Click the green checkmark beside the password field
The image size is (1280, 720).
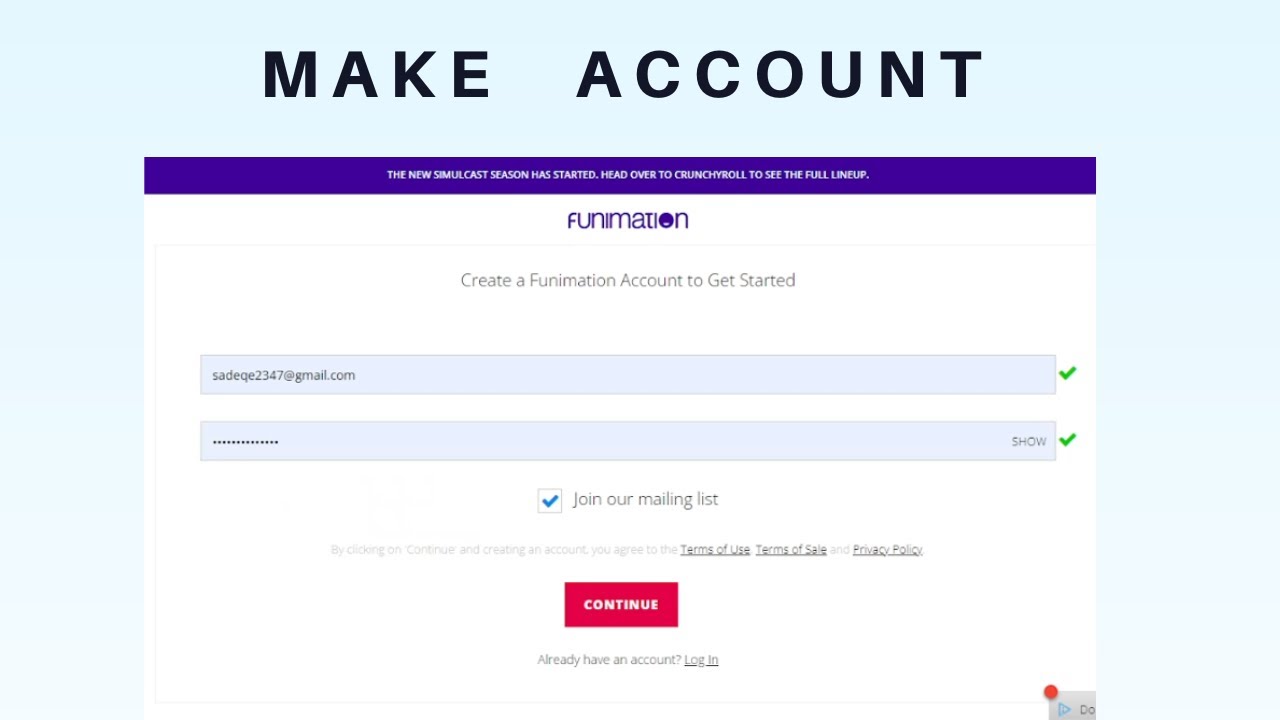coord(1067,440)
